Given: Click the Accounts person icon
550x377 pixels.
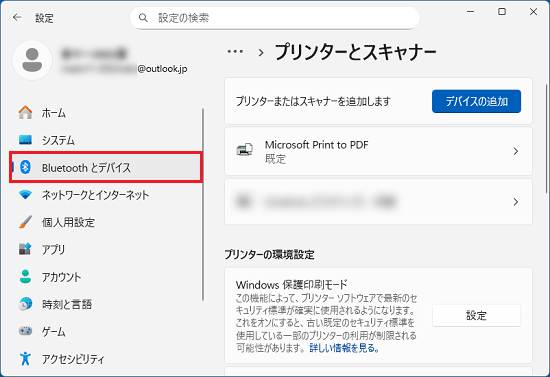Looking at the screenshot, I should 25,276.
